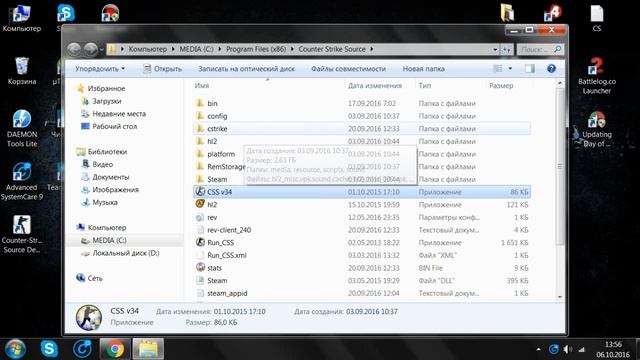This screenshot has width=640, height=360.
Task: Open Counter-Strike Source desktop shortcut
Action: click(22, 234)
